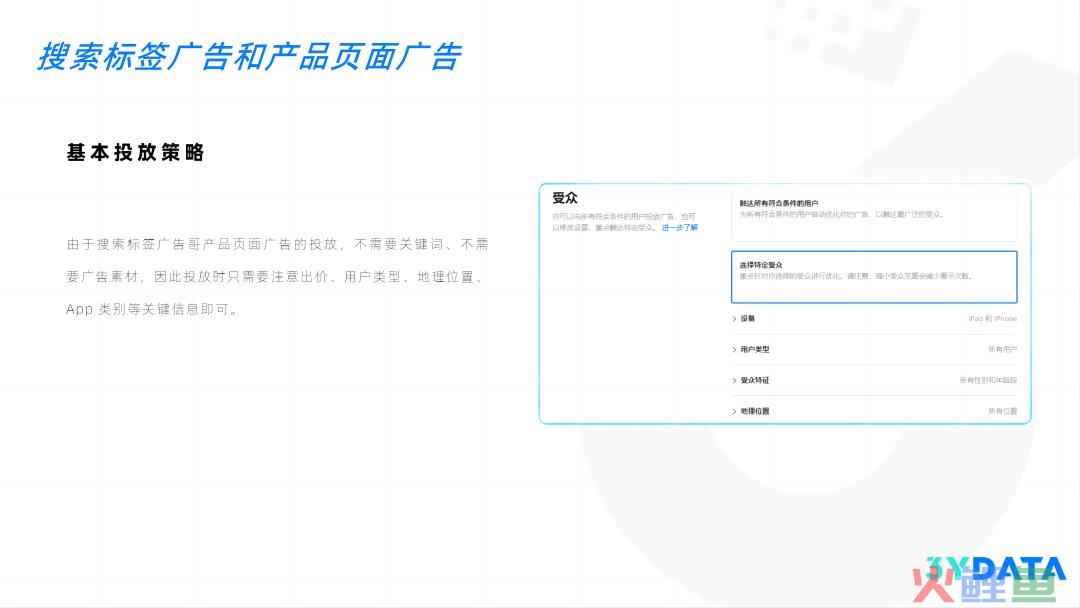Viewport: 1080px width, 608px height.
Task: Select the 选择特定受众 audience option
Action: (874, 277)
